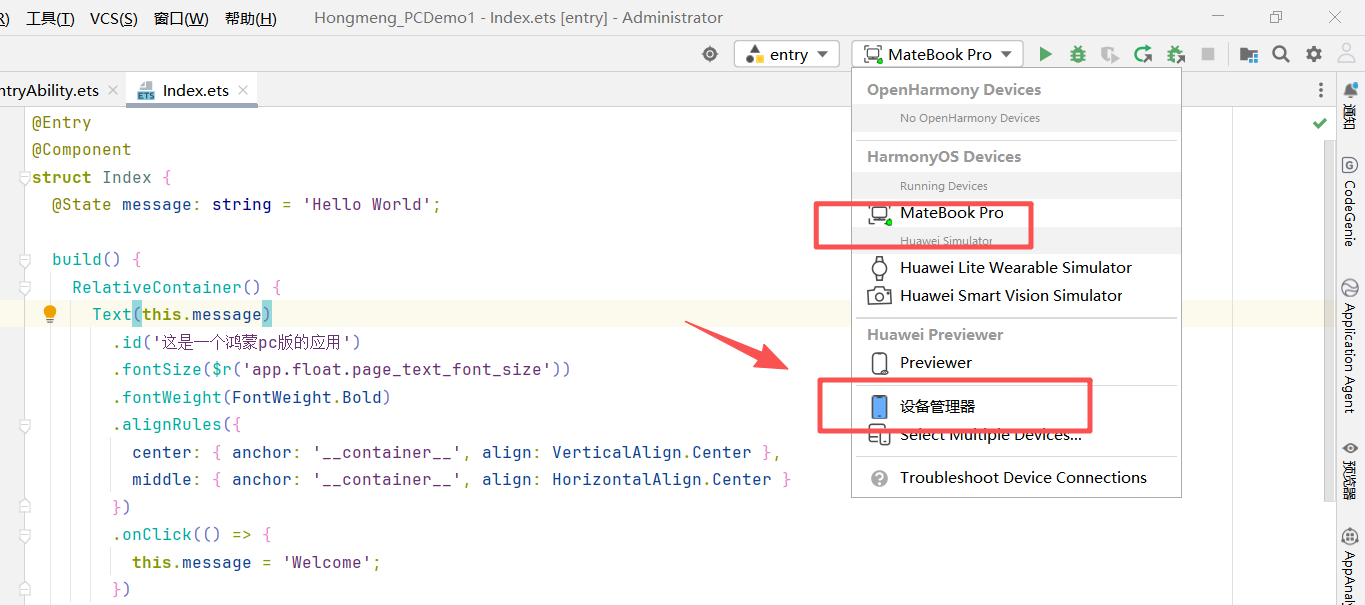
Task: Click the attach debugger to process icon
Action: (x=1176, y=54)
